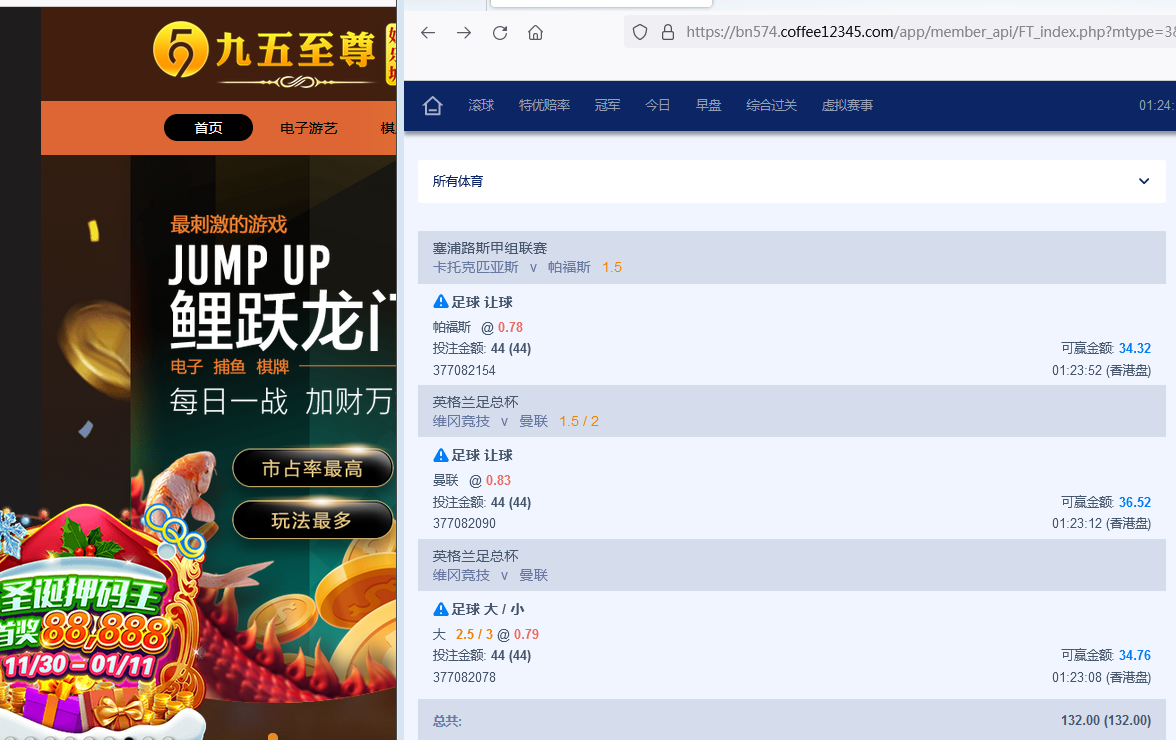Screen dimensions: 1176x740
Task: Click the shield tracking protection icon
Action: 641,32
